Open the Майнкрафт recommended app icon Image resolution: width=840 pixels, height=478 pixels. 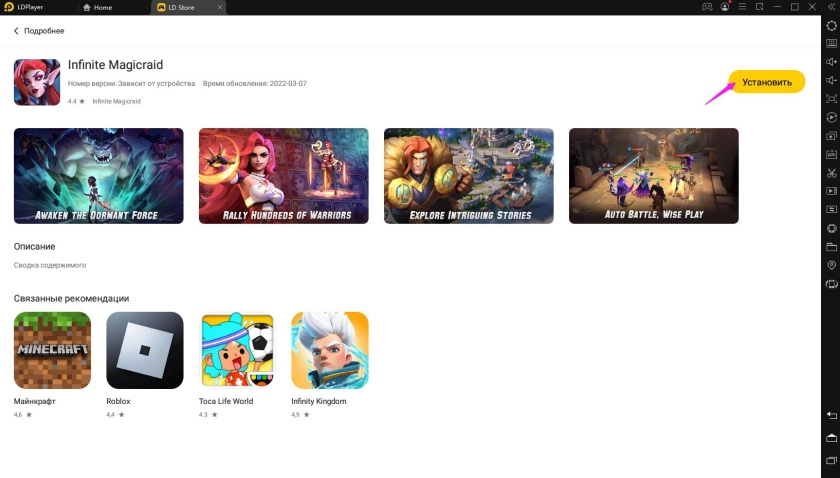click(x=52, y=350)
